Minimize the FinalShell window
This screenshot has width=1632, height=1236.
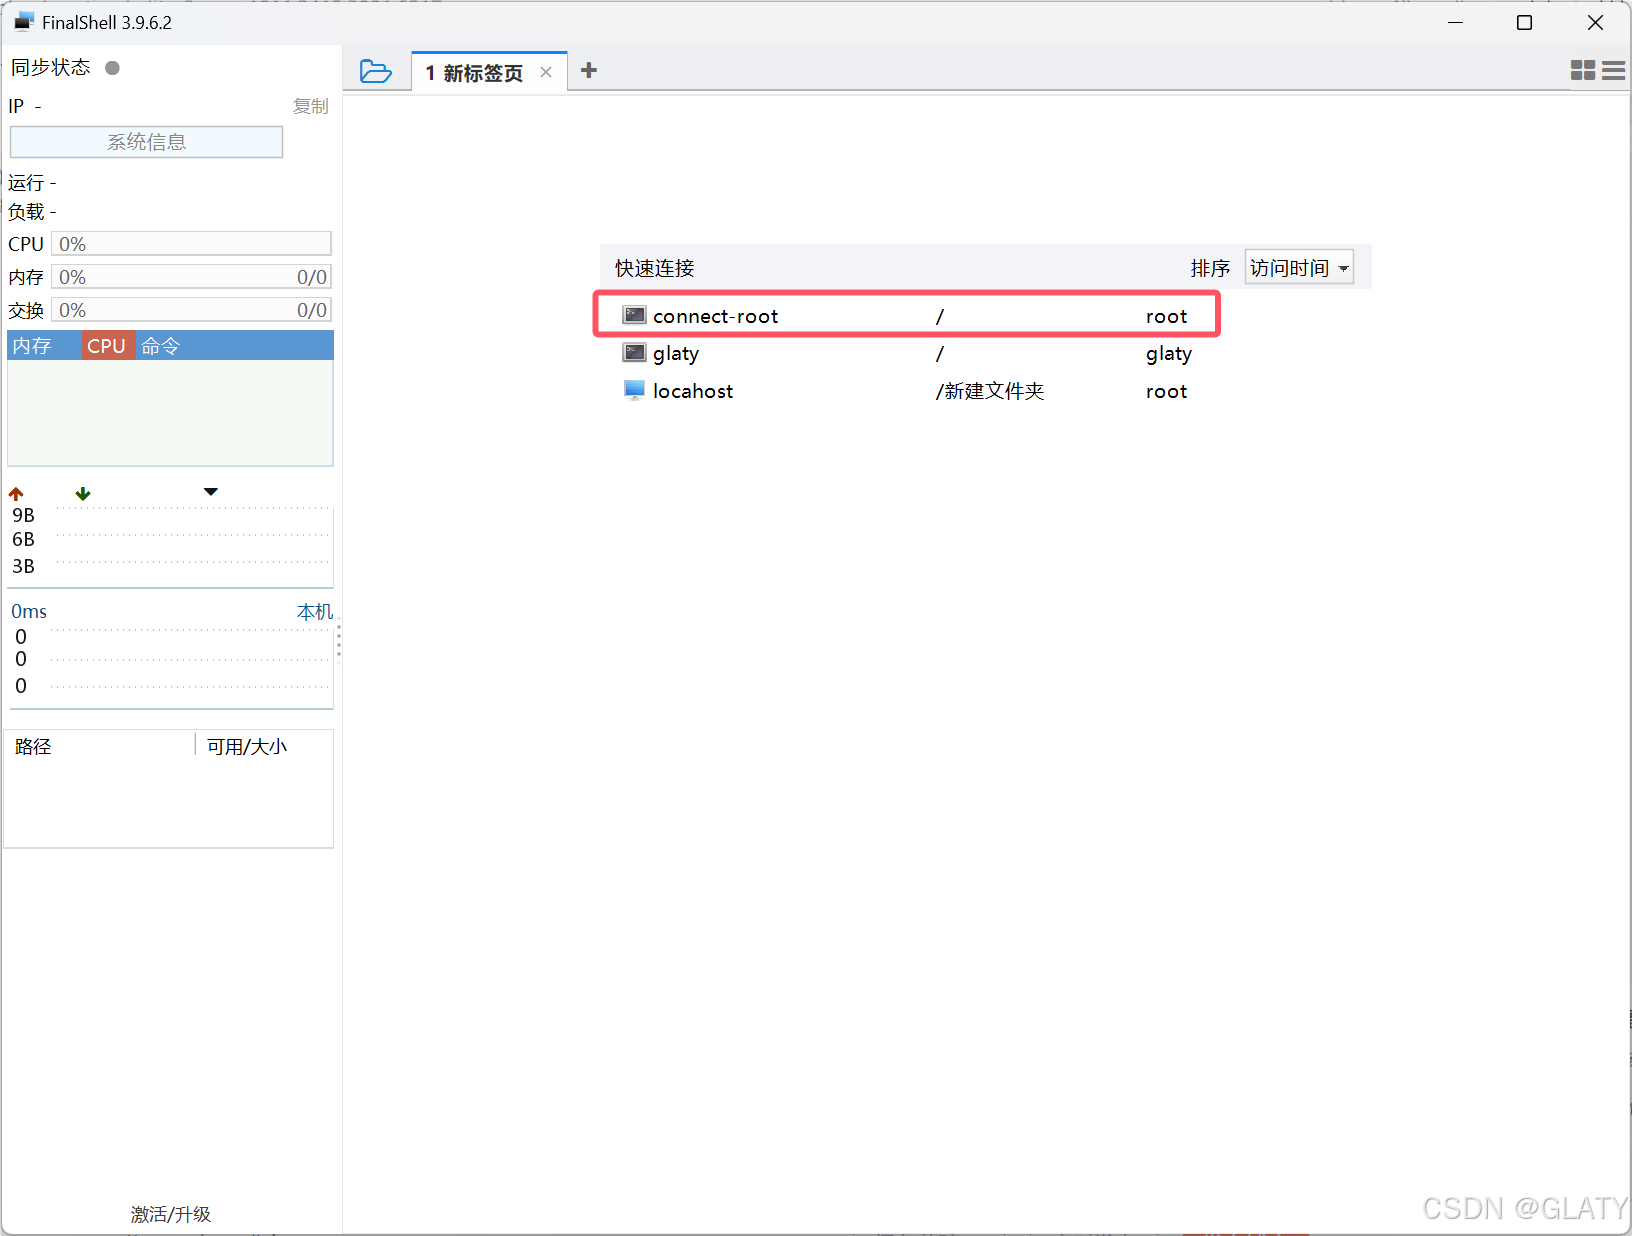(x=1456, y=22)
